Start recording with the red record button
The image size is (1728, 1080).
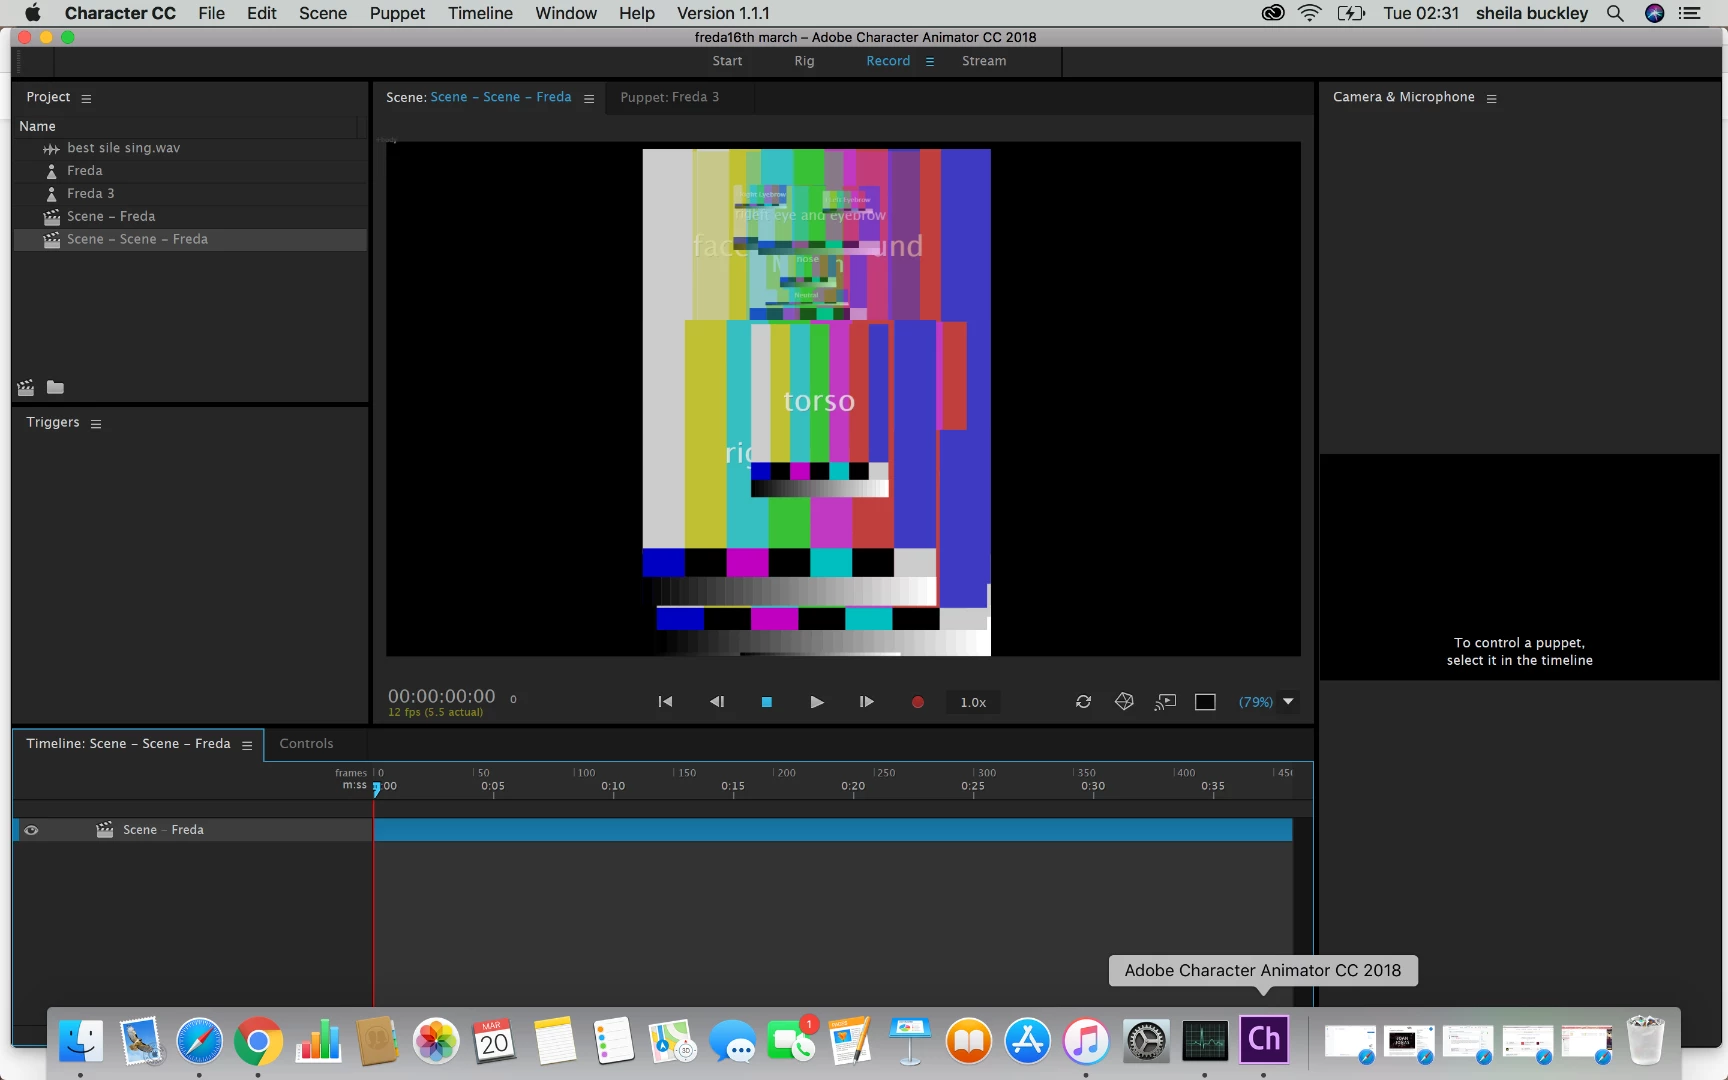(x=917, y=702)
